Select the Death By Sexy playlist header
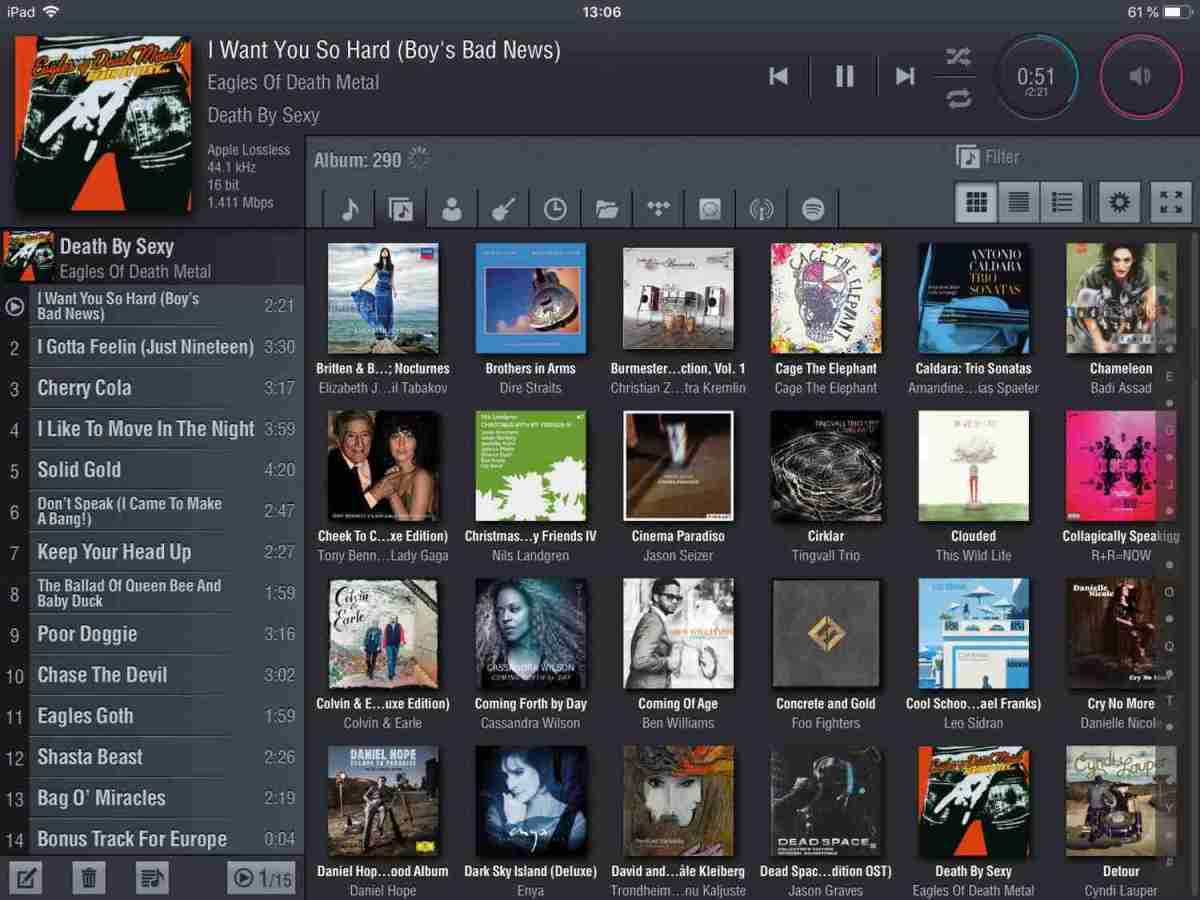This screenshot has width=1200, height=900. (x=152, y=257)
